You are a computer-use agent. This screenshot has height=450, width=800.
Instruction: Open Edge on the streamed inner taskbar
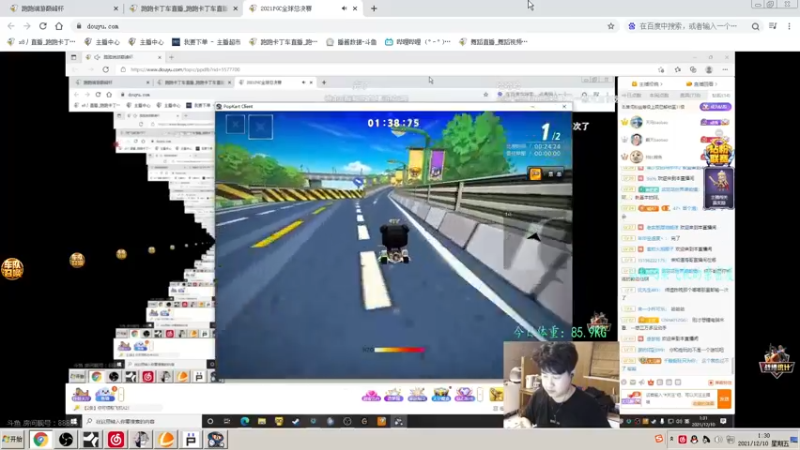tap(245, 421)
